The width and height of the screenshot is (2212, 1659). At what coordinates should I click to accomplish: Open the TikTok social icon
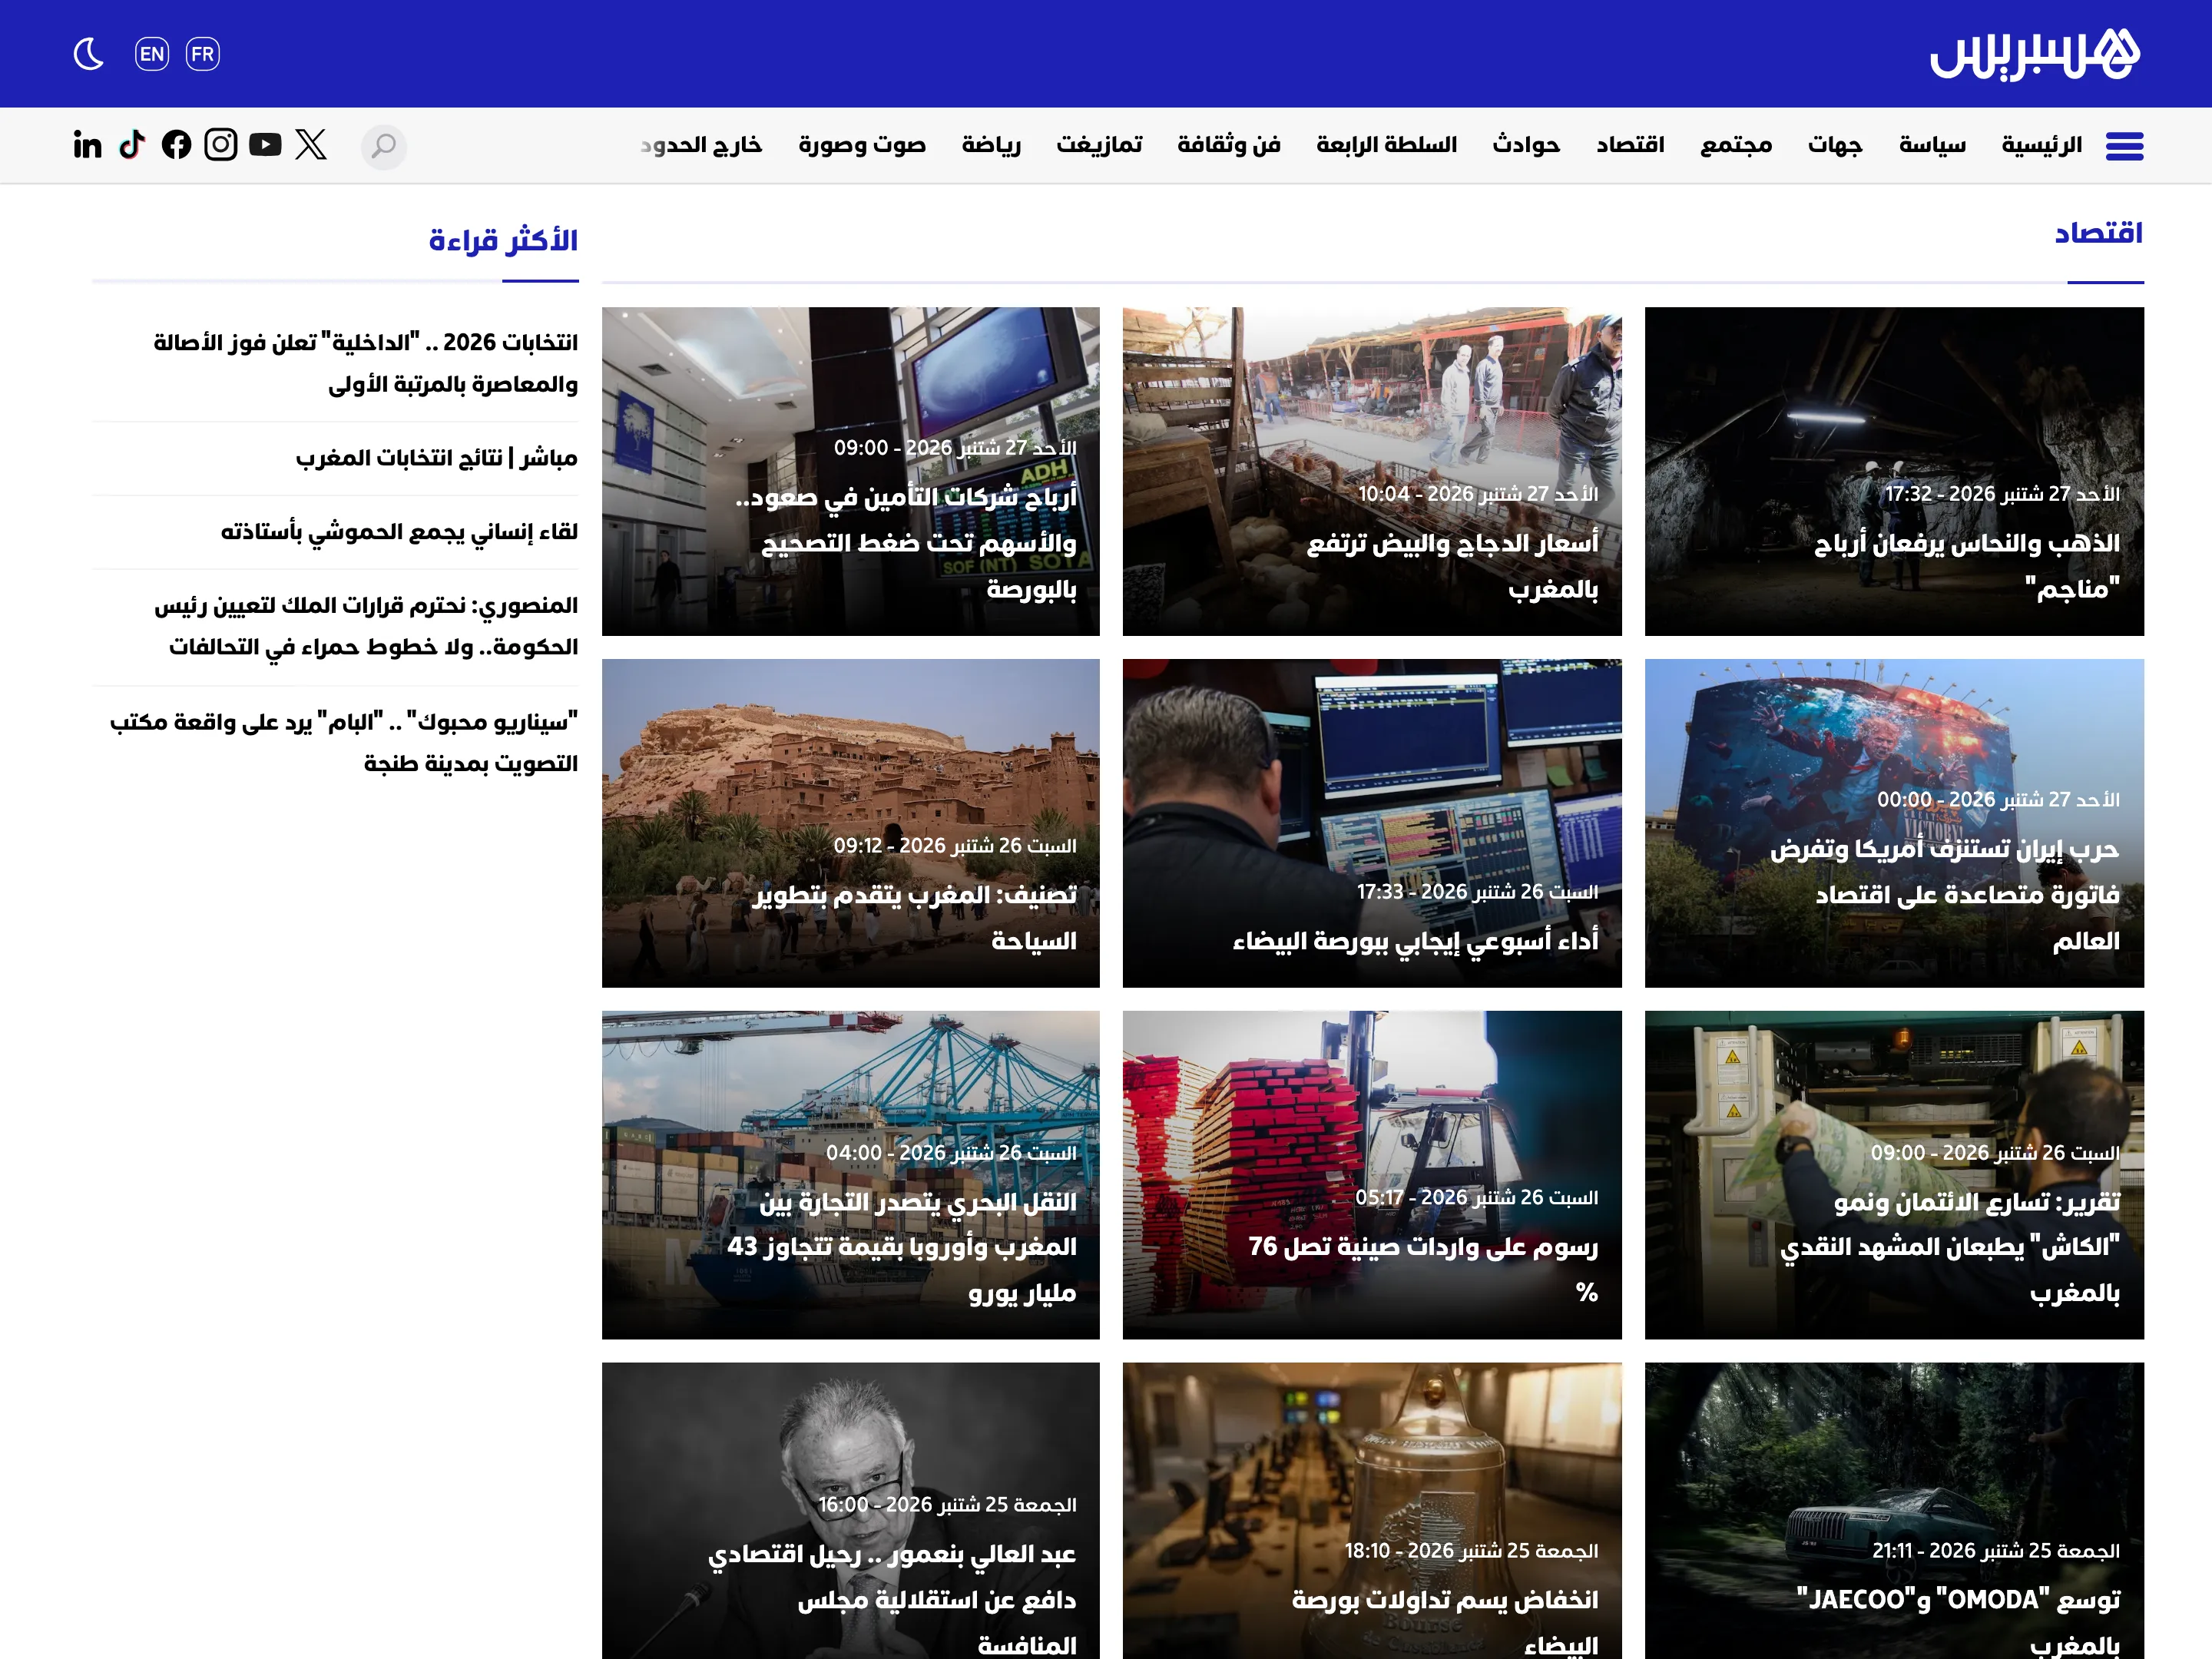132,145
